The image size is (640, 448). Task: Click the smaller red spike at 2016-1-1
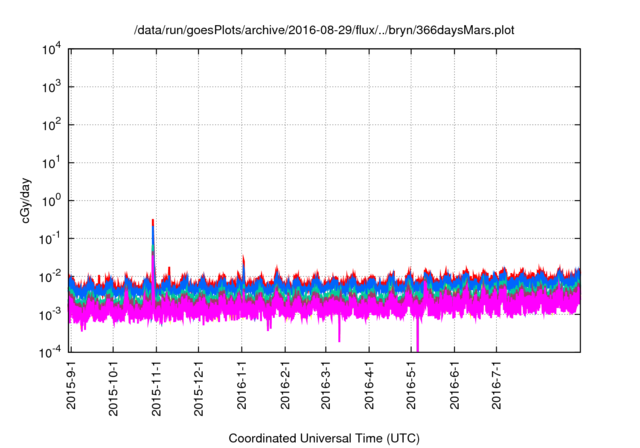tap(242, 259)
